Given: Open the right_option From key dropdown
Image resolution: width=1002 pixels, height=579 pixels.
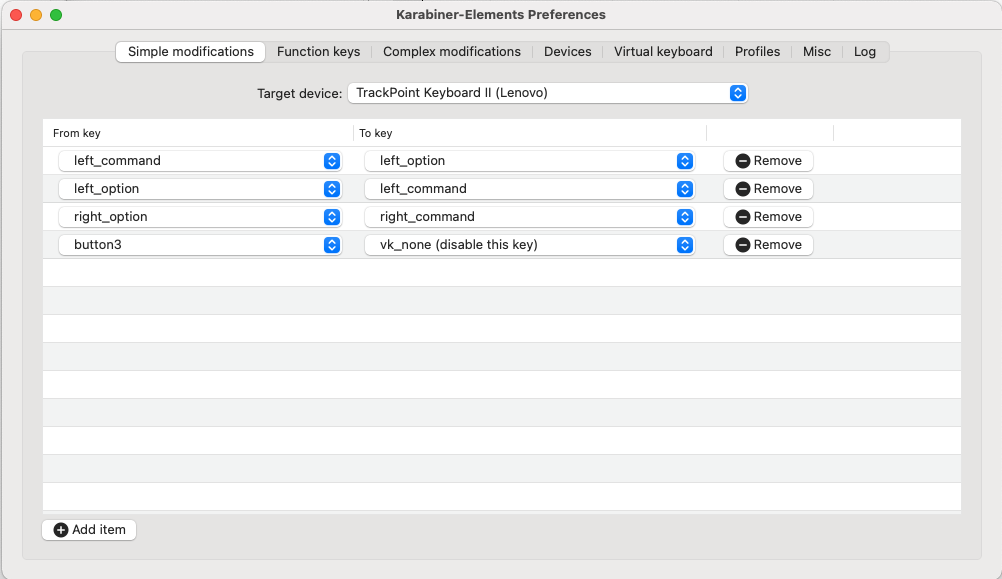Looking at the screenshot, I should pos(200,217).
